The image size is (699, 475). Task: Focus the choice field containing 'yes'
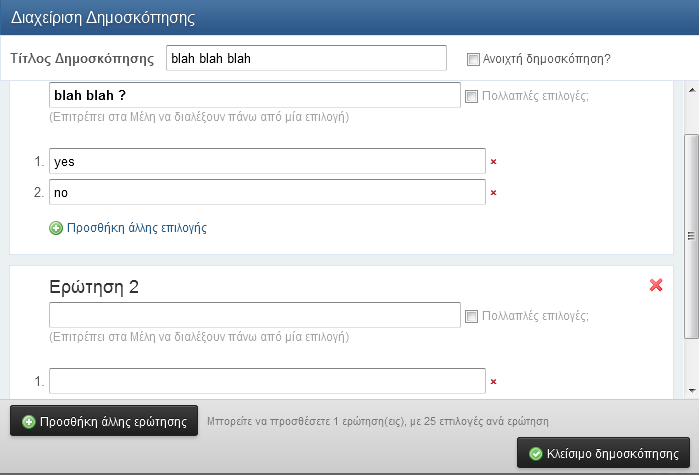pos(267,161)
